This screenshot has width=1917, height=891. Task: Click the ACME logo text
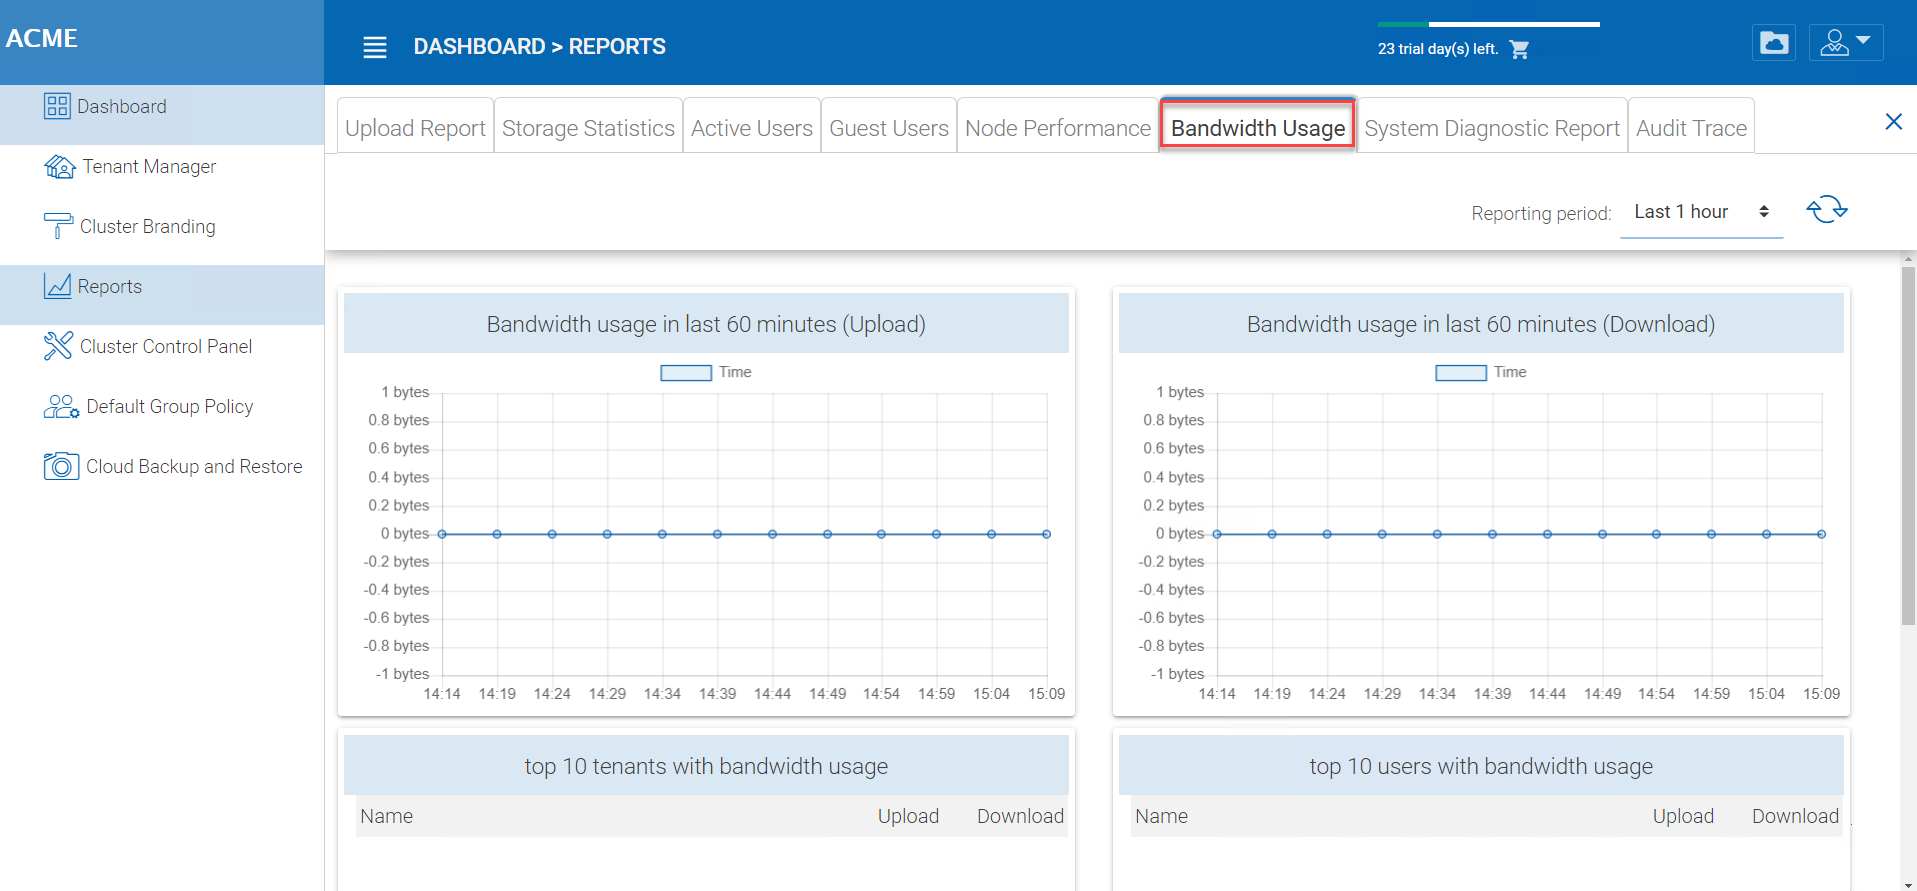point(42,39)
